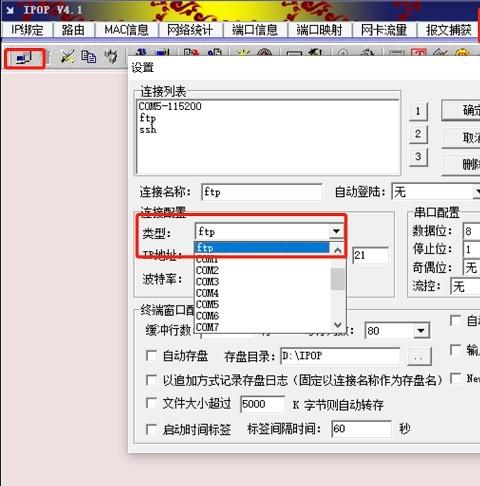Enable 以追加方式记录存盘日志 checkbox
The height and width of the screenshot is (486, 480).
point(152,380)
